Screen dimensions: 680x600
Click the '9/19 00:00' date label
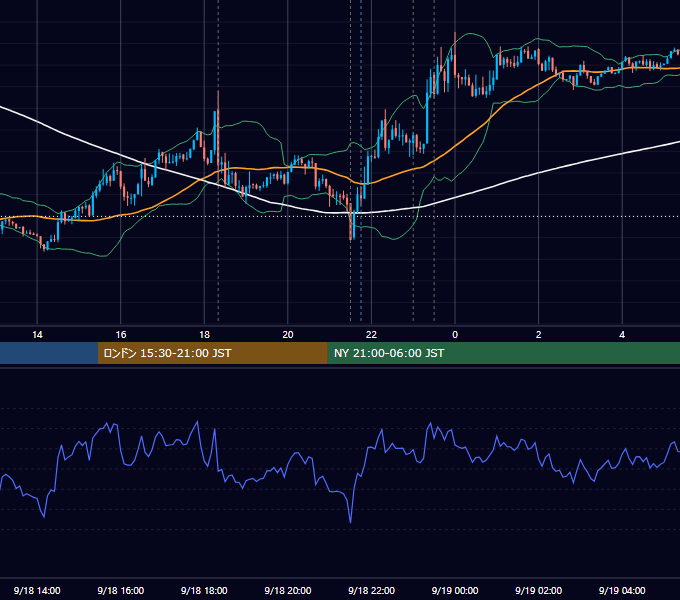tap(455, 590)
